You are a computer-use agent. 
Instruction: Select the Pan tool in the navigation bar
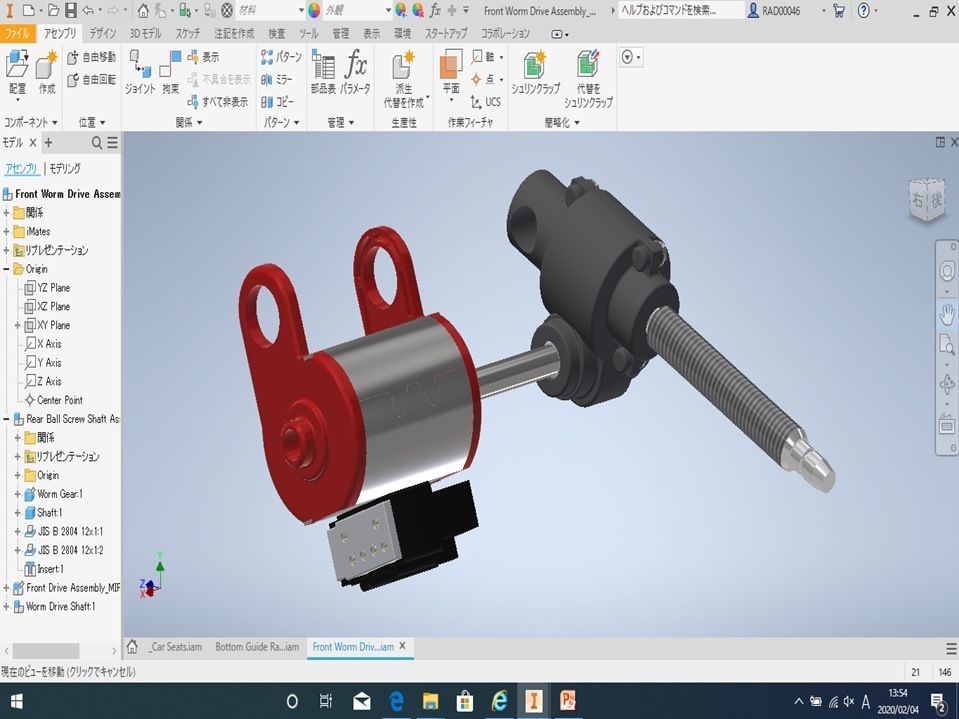(x=946, y=314)
